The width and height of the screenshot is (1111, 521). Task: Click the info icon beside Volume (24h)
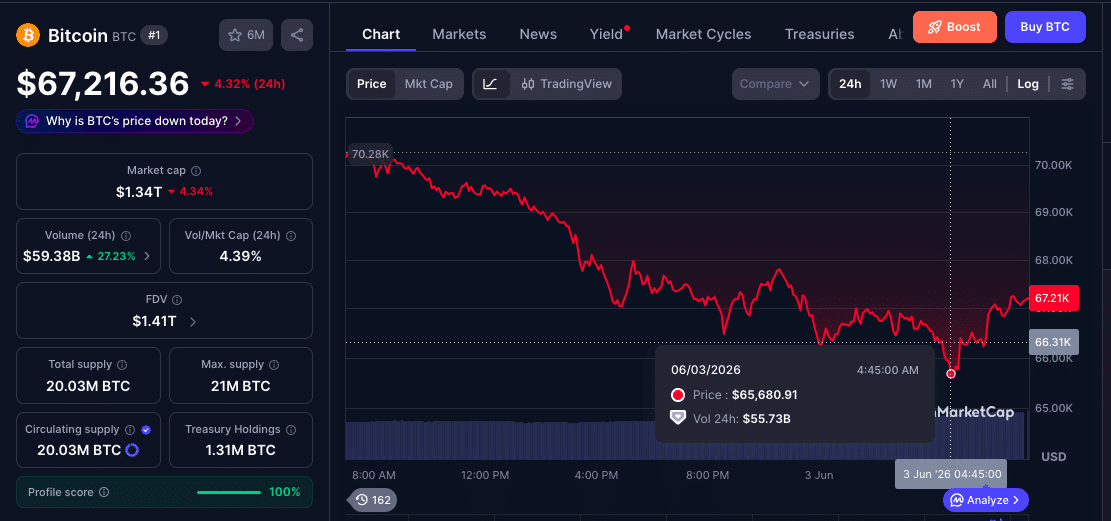pyautogui.click(x=126, y=235)
